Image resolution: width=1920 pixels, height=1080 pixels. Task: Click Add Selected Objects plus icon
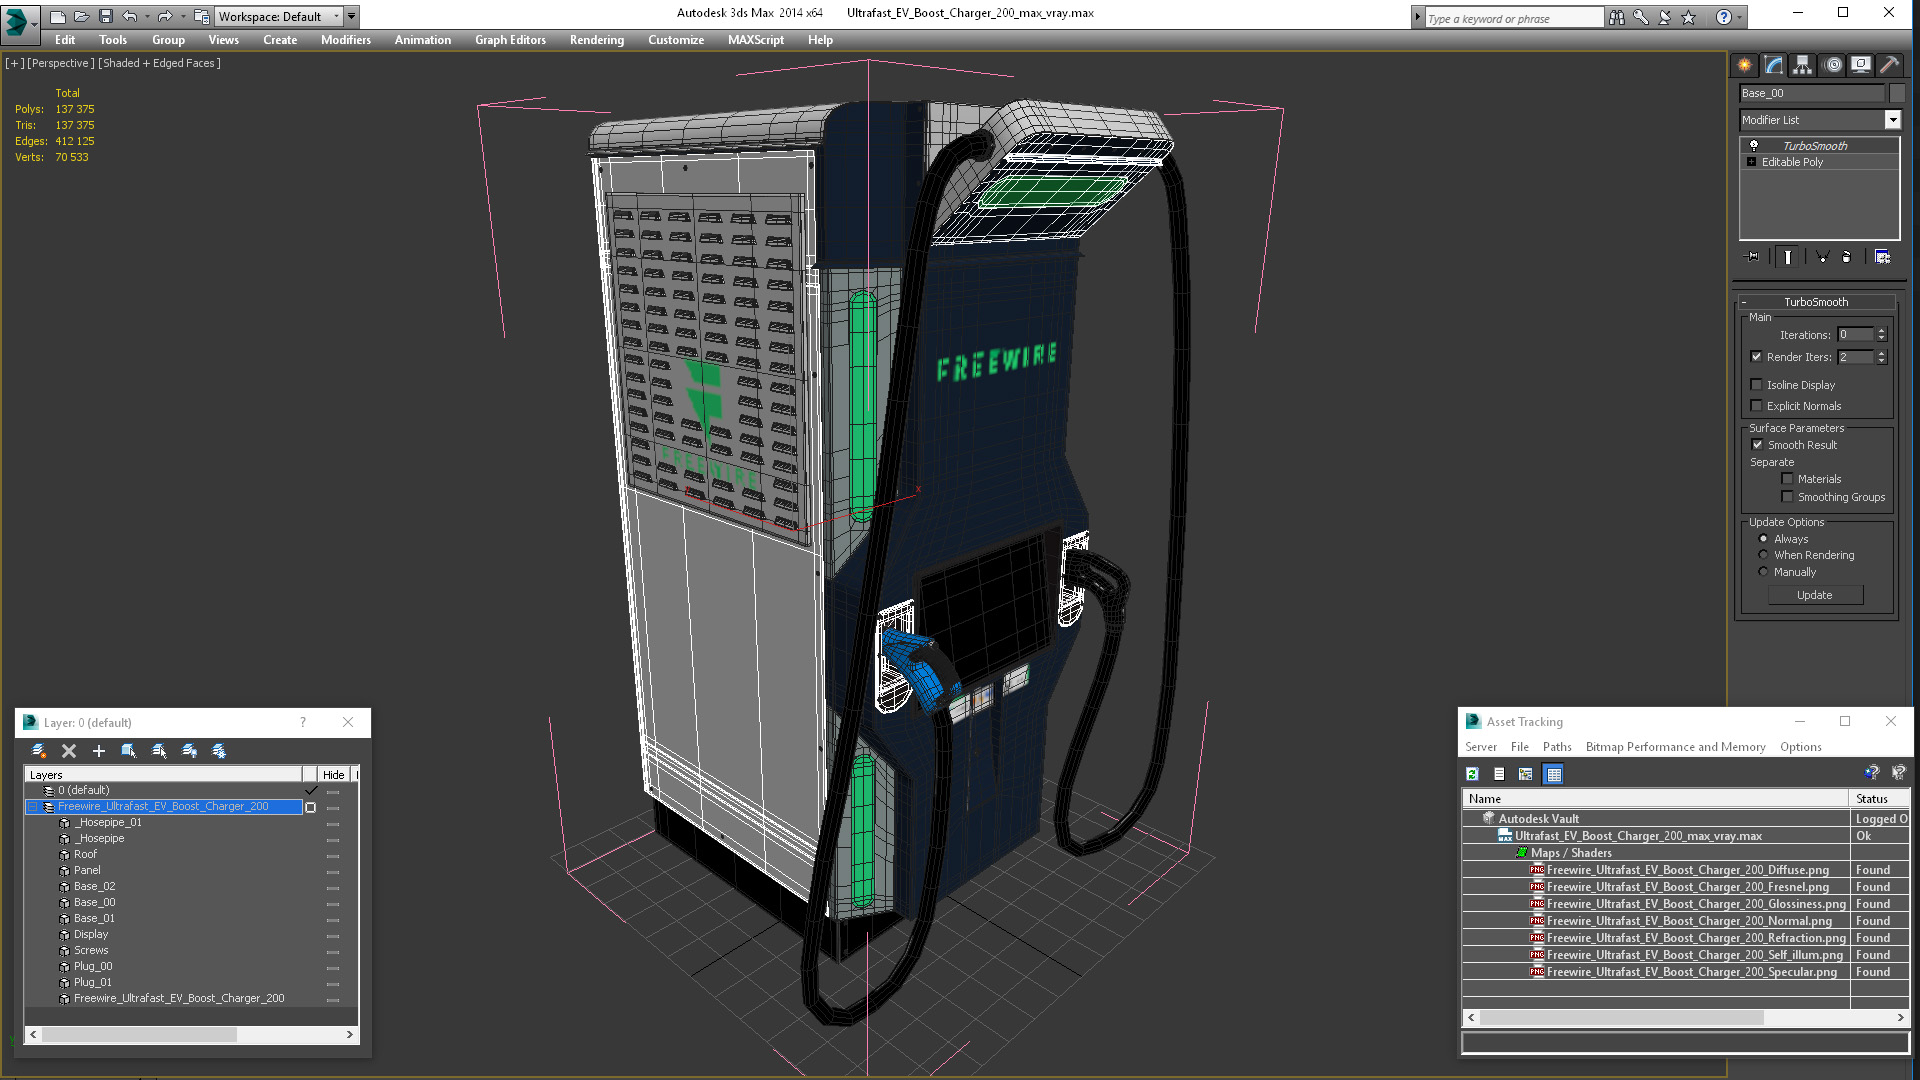click(x=99, y=751)
